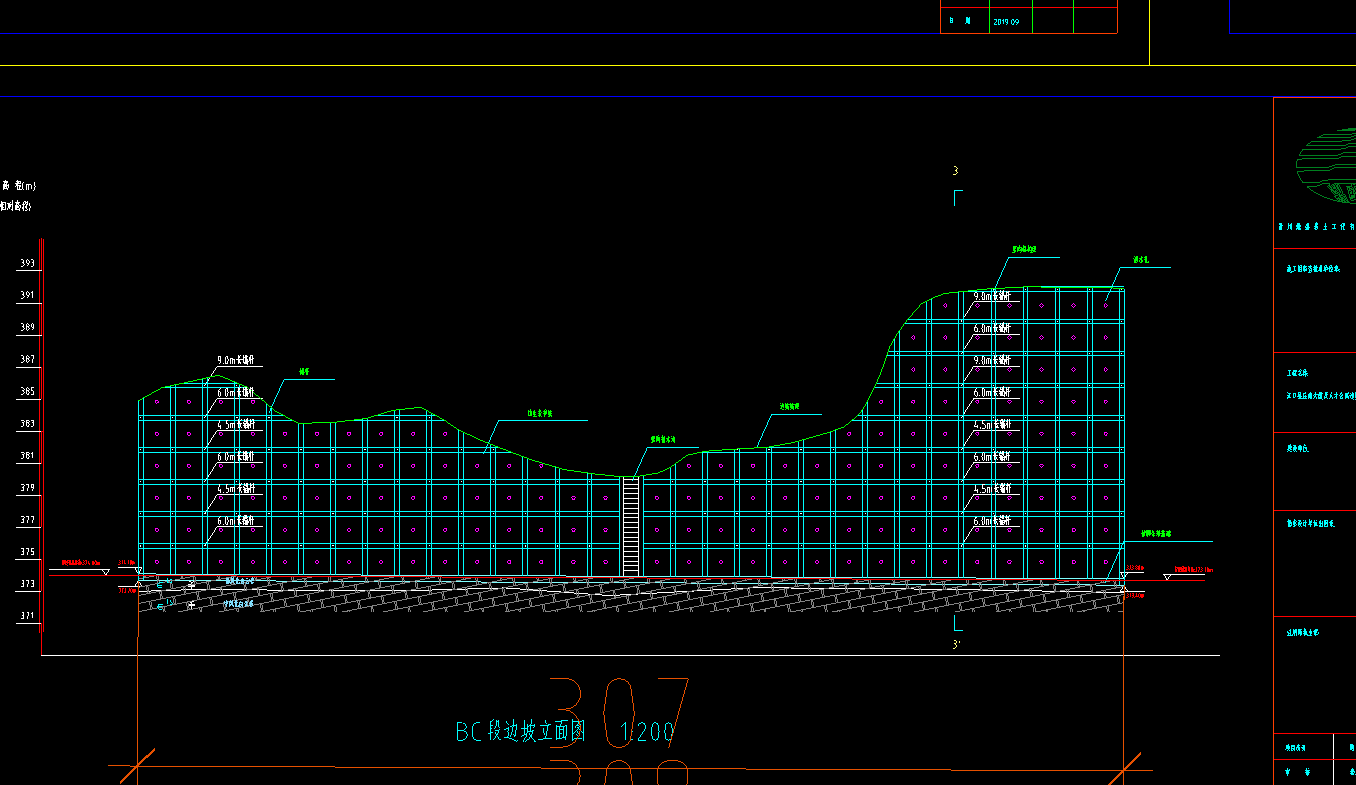Screen dimensions: 1356x785
Task: Select the 387 elevation mark
Action: point(27,360)
